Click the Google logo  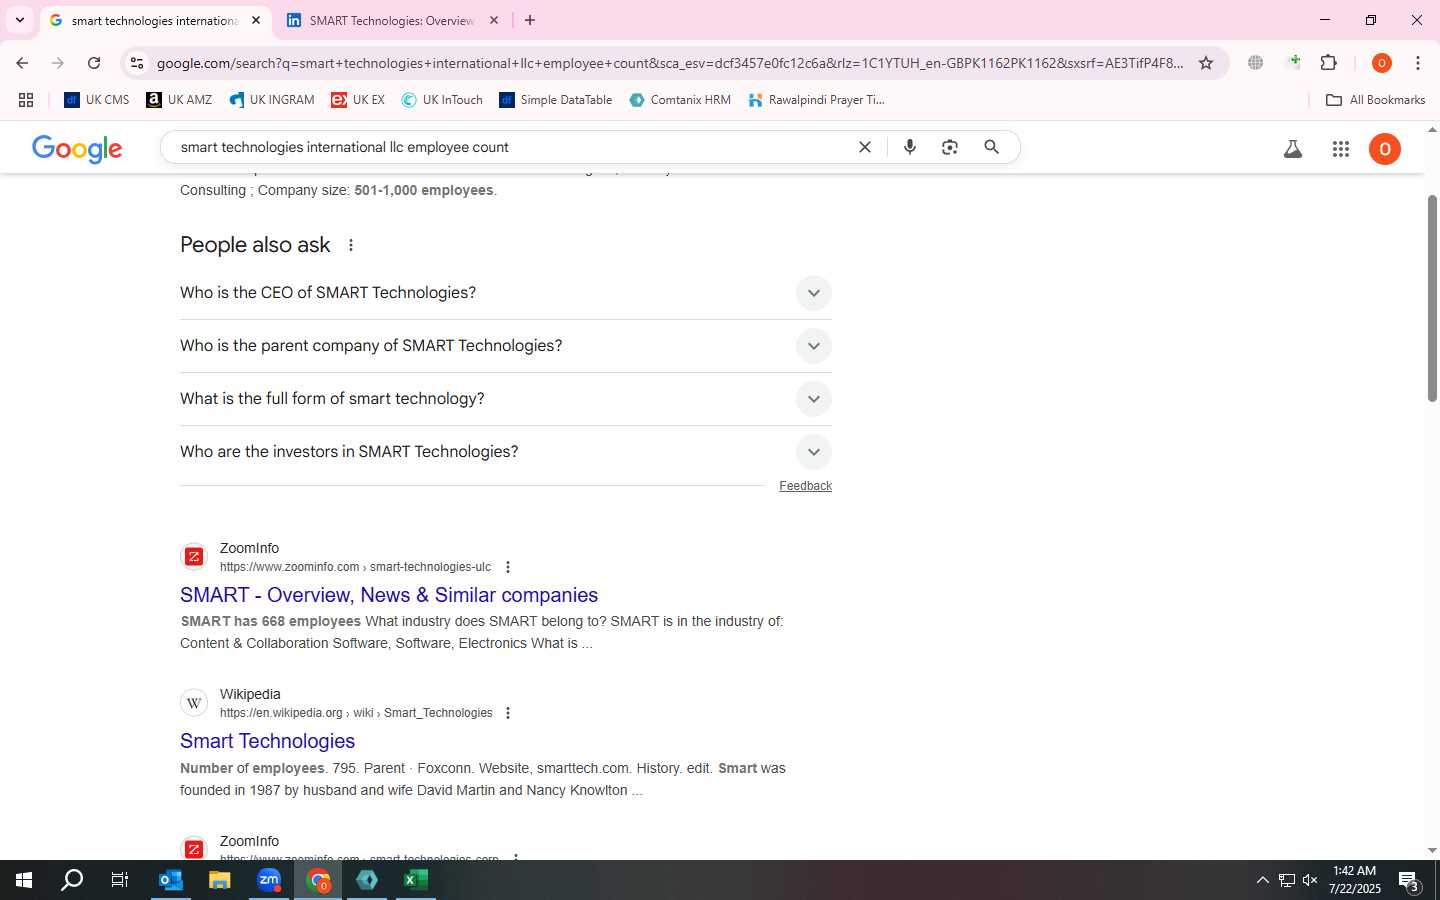[x=77, y=149]
